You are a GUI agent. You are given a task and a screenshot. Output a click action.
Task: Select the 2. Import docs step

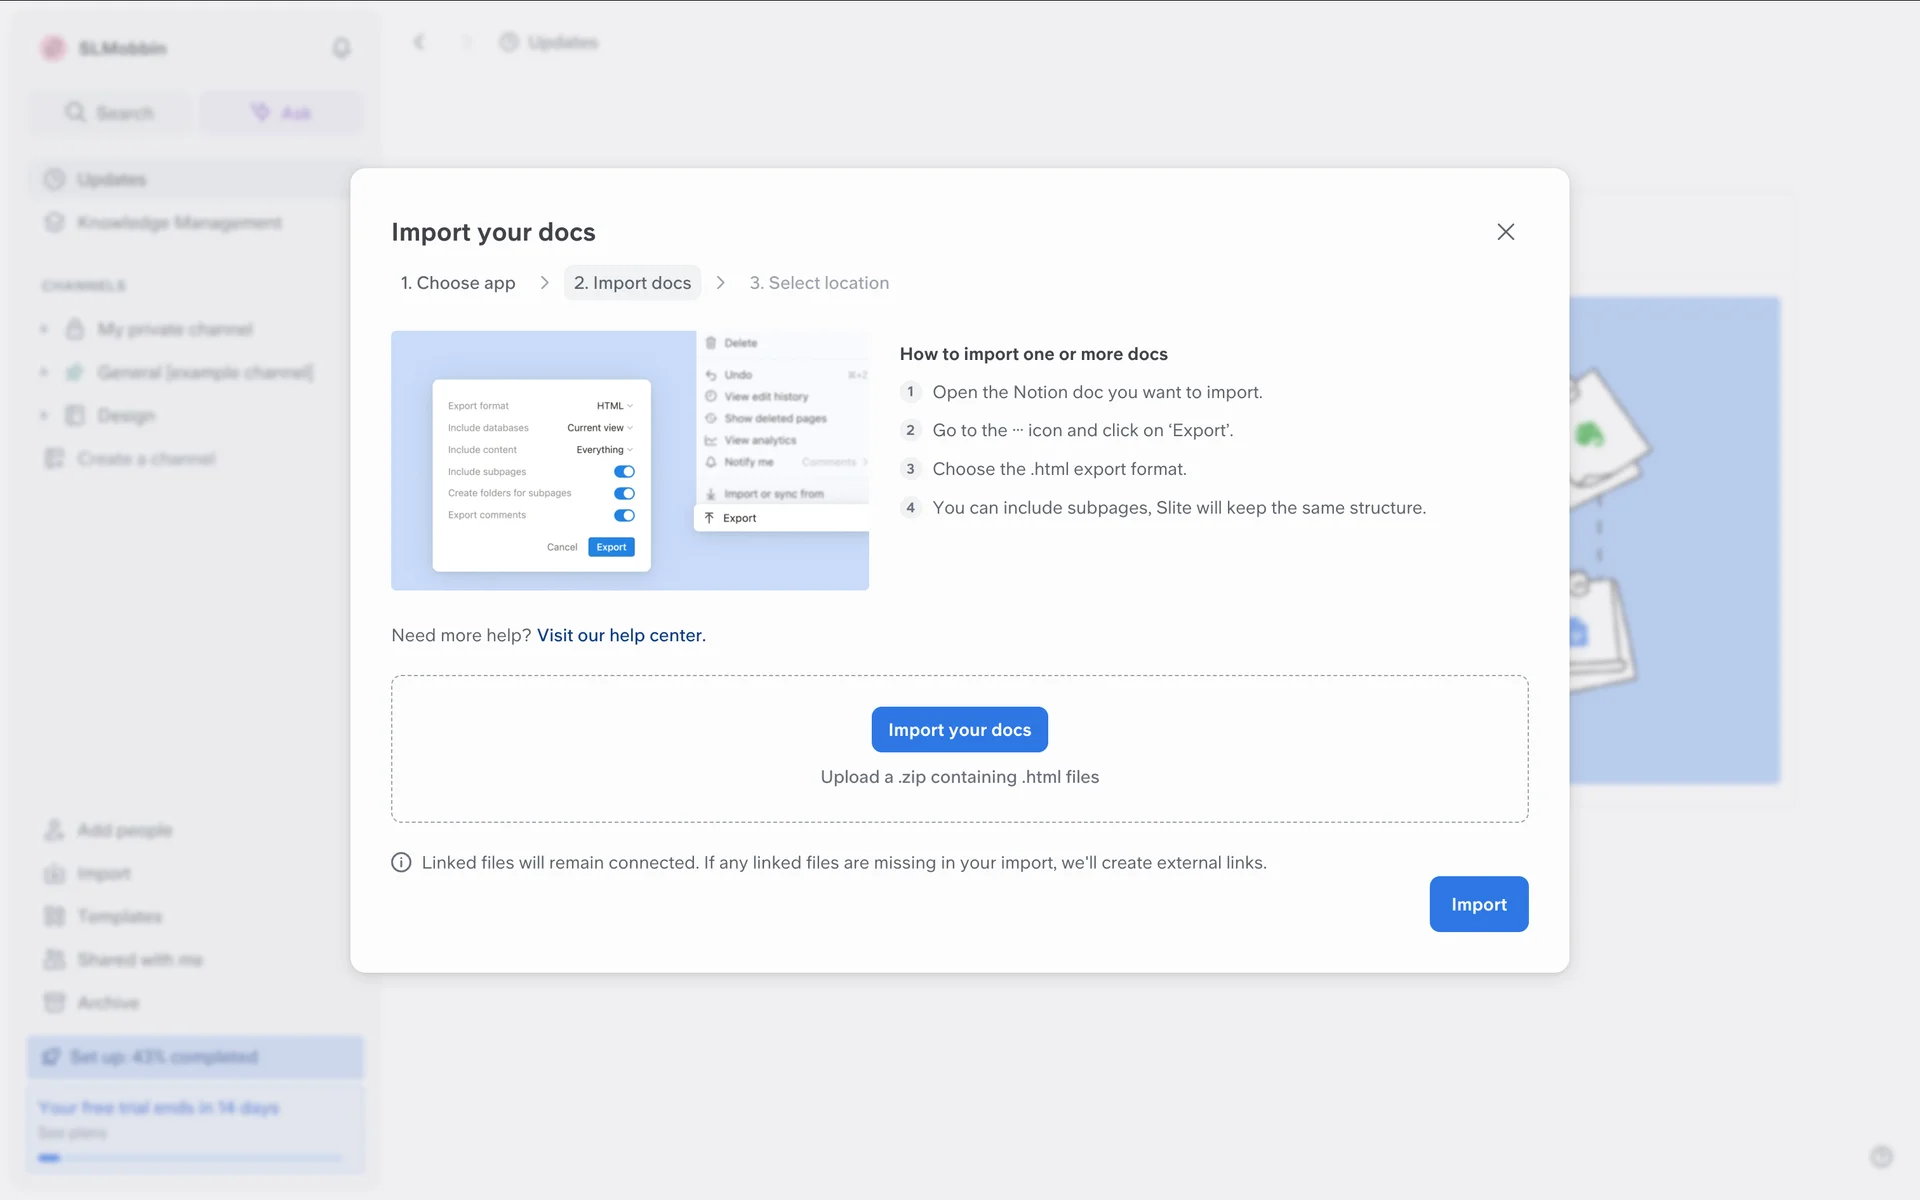click(x=632, y=283)
